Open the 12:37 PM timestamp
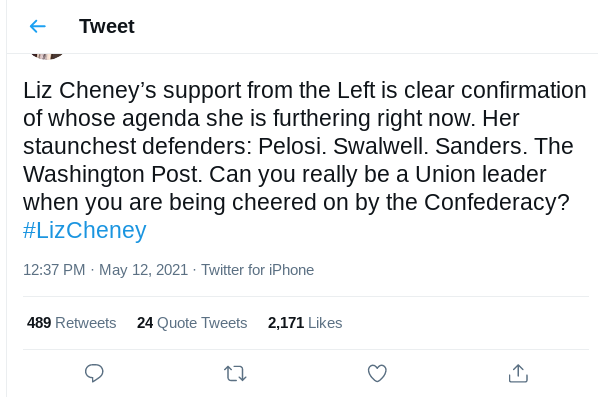Viewport: 598px width, 397px height. click(54, 270)
